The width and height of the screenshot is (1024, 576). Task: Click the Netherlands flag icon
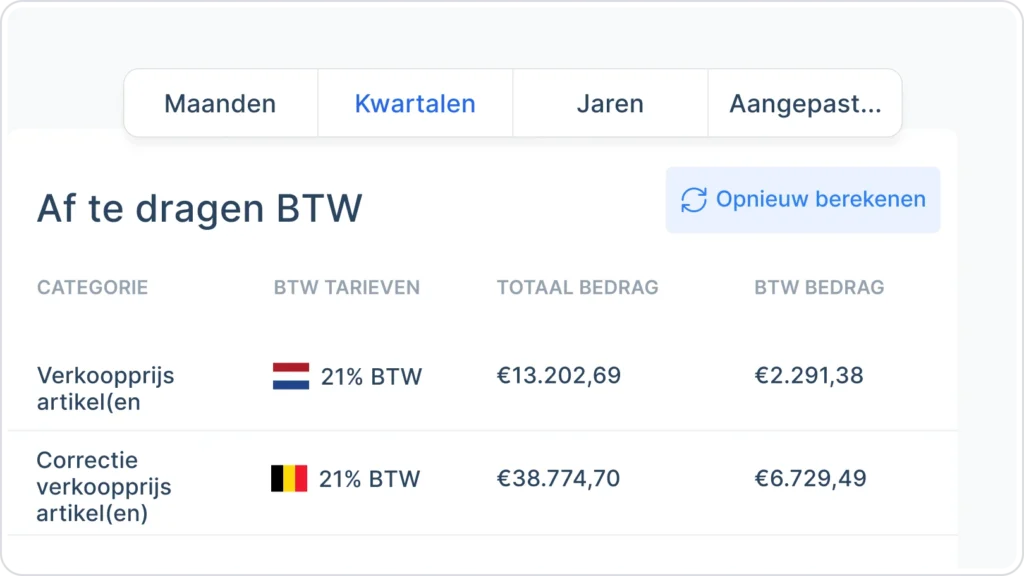click(291, 376)
